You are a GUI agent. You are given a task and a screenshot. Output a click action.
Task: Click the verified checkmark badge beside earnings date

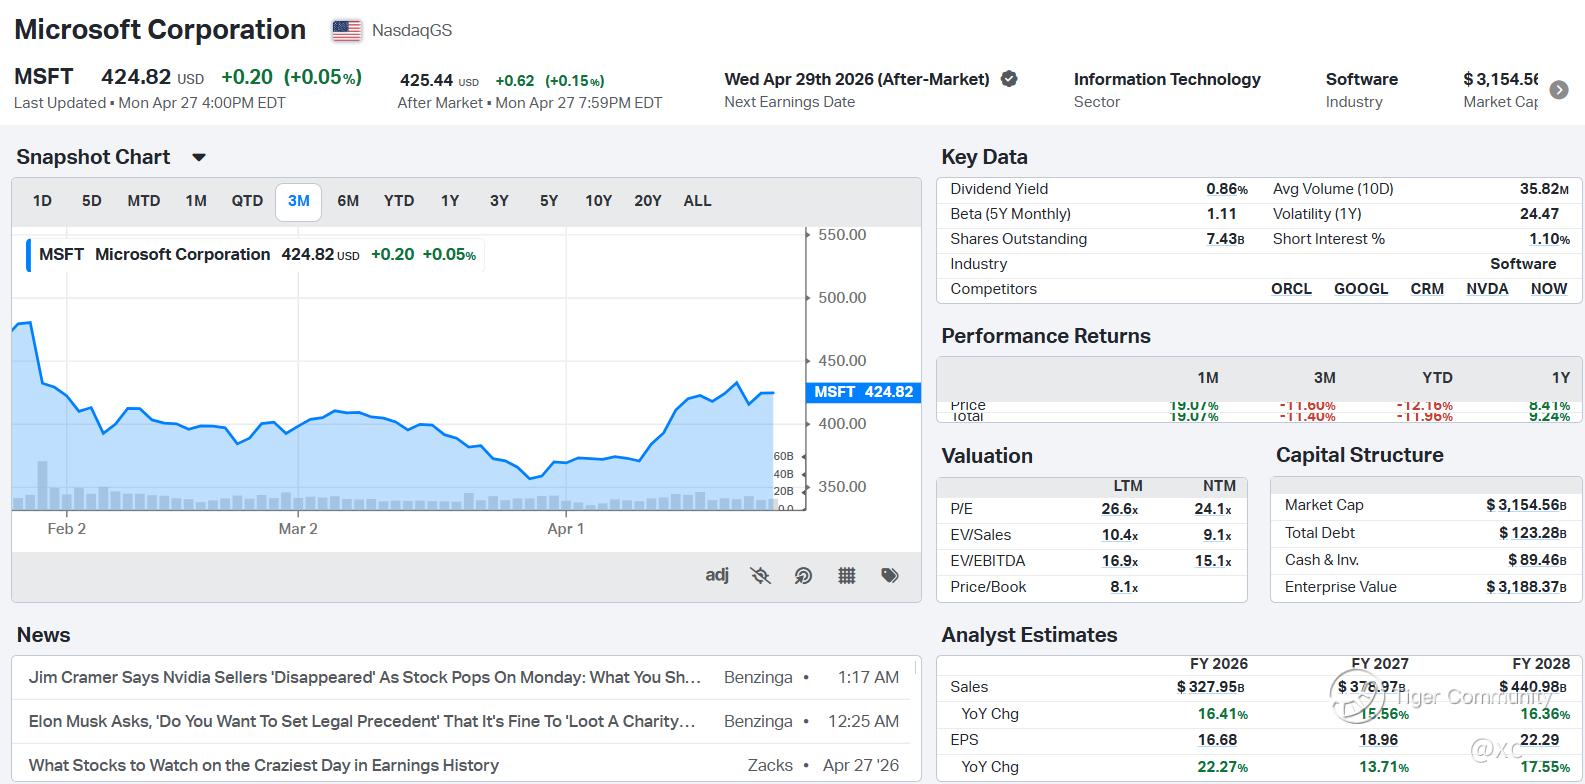[x=1010, y=79]
